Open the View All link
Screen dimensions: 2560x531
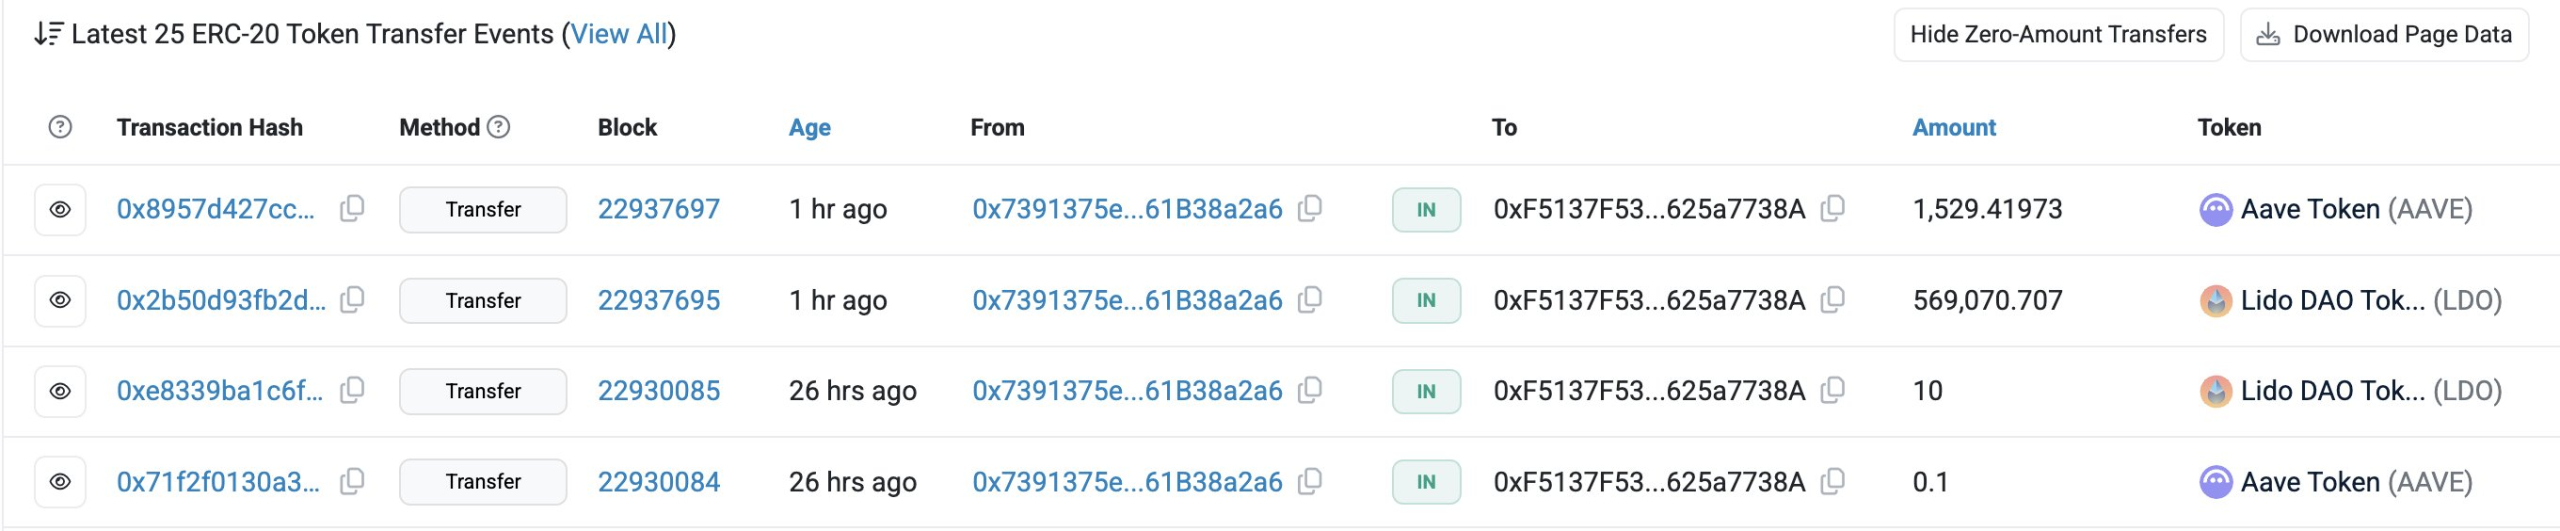[619, 34]
